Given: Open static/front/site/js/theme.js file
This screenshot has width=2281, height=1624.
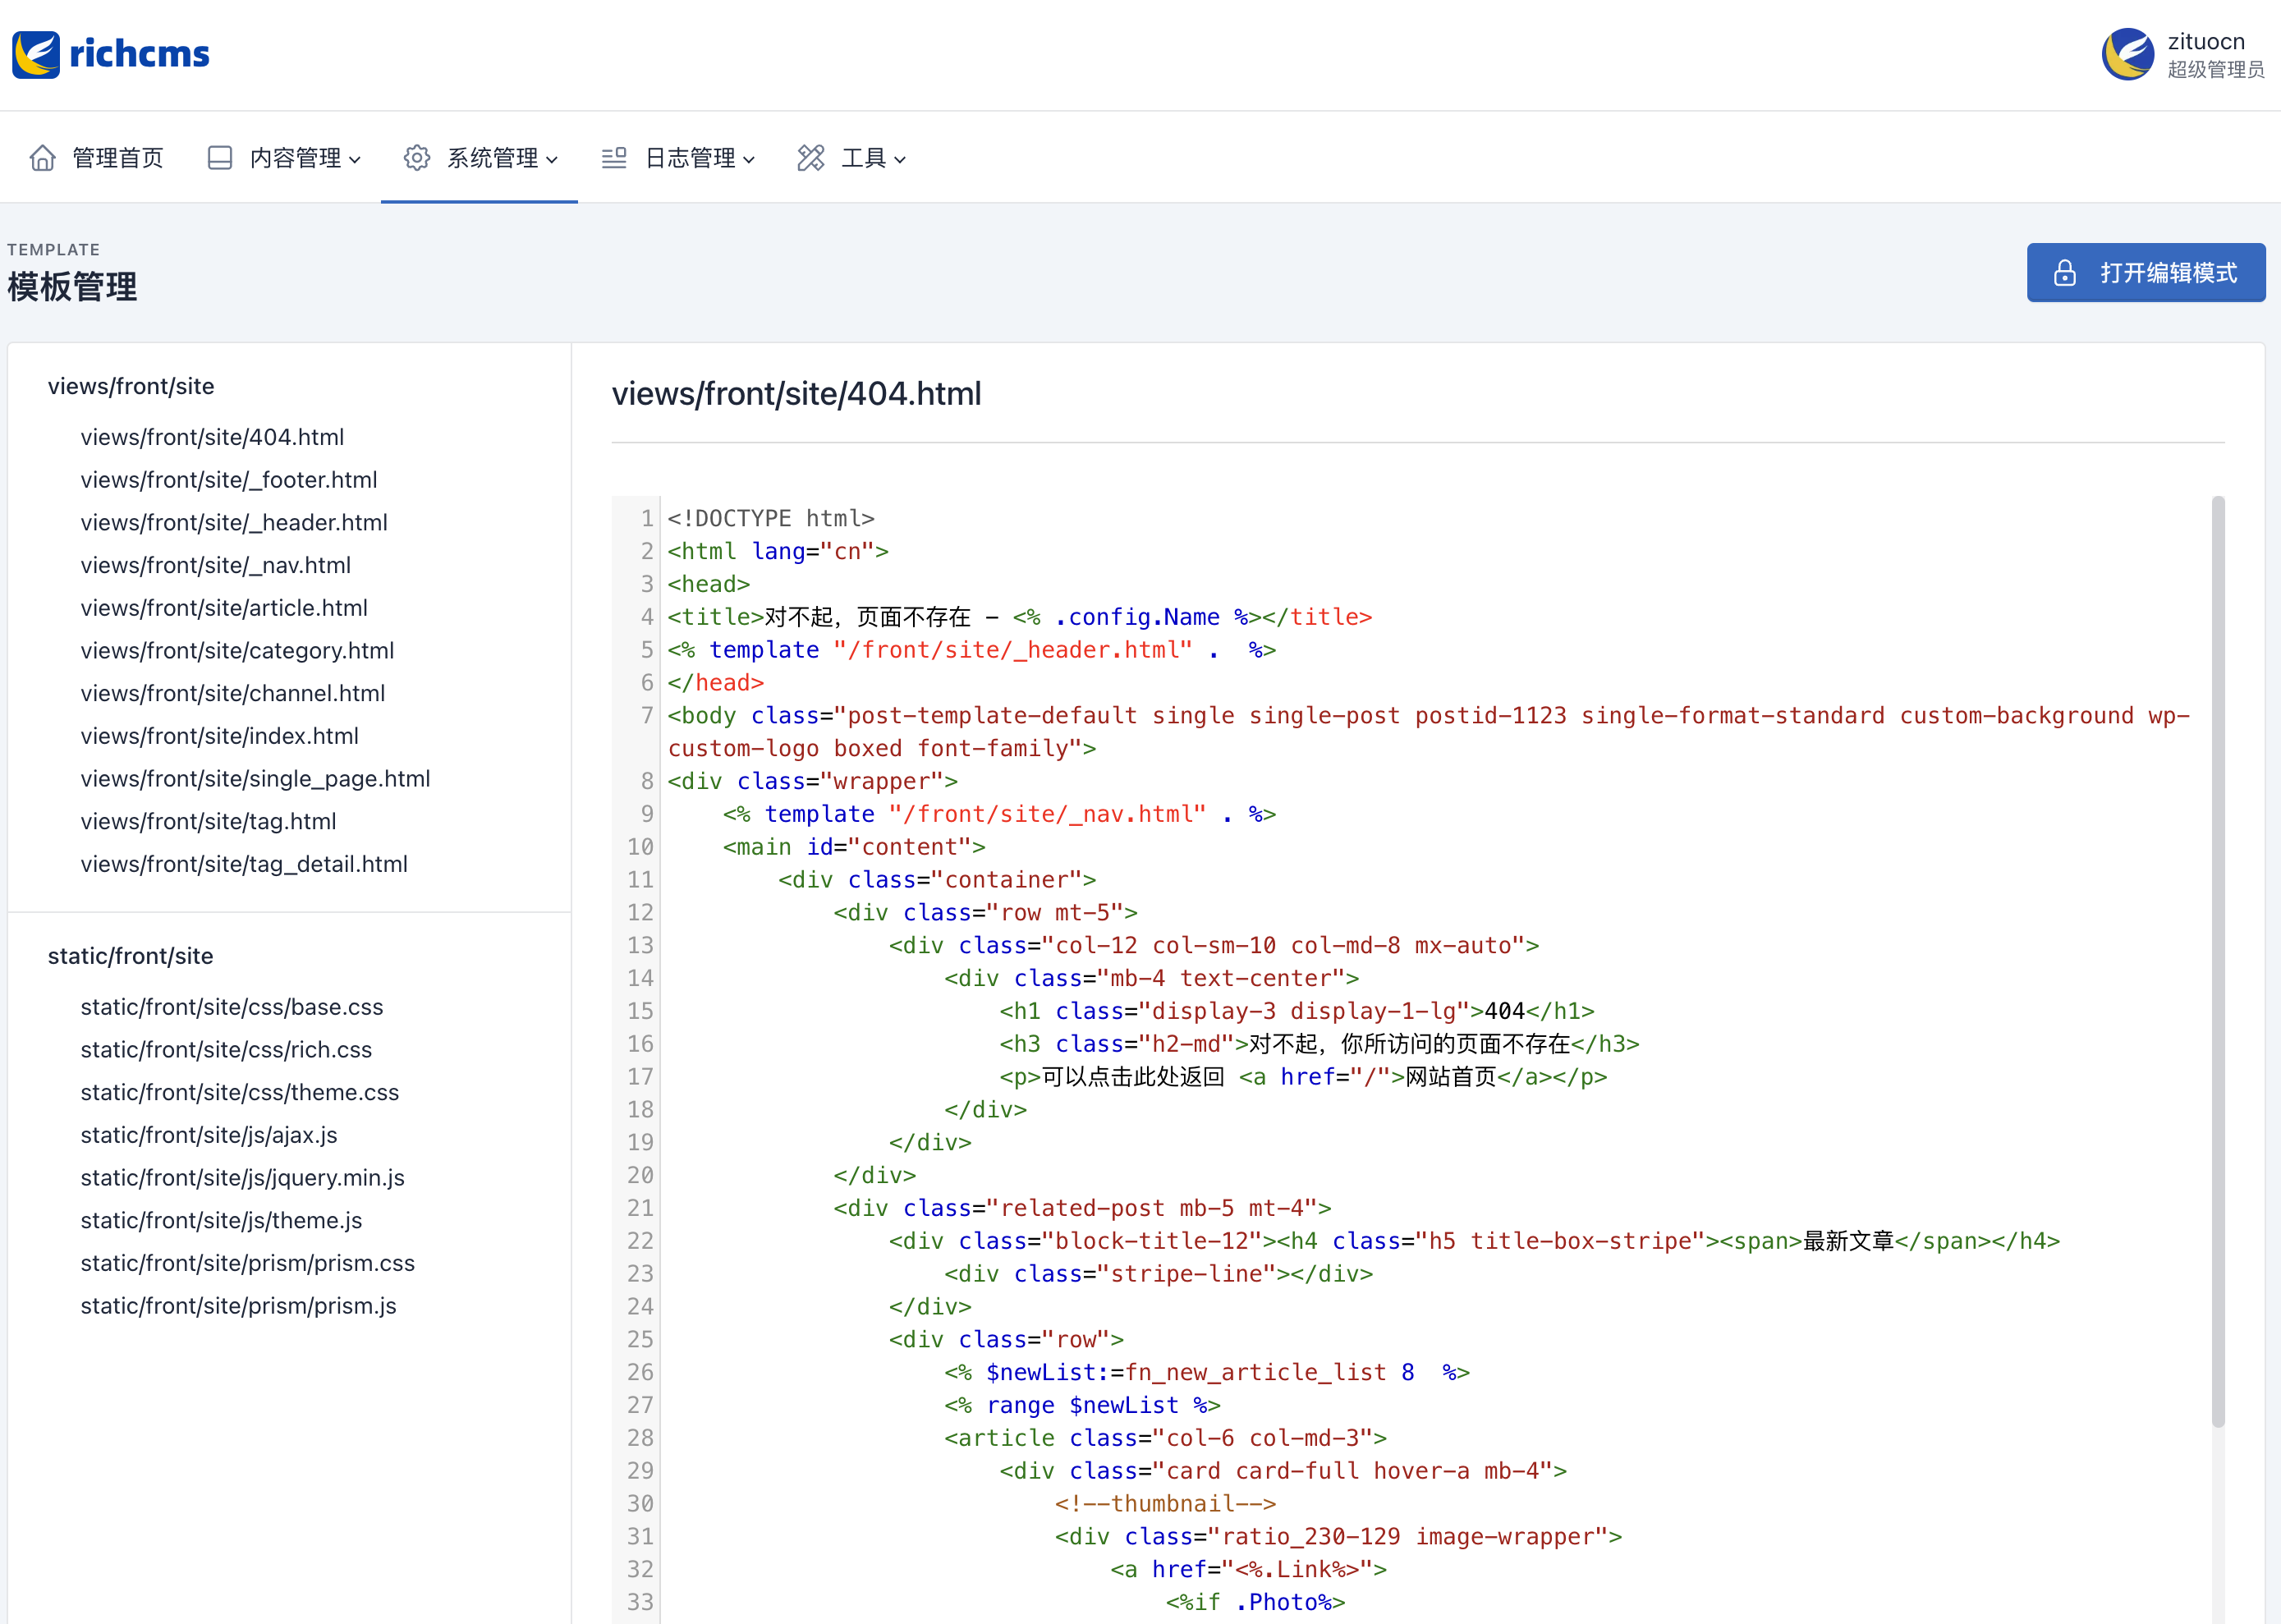Looking at the screenshot, I should pos(221,1220).
